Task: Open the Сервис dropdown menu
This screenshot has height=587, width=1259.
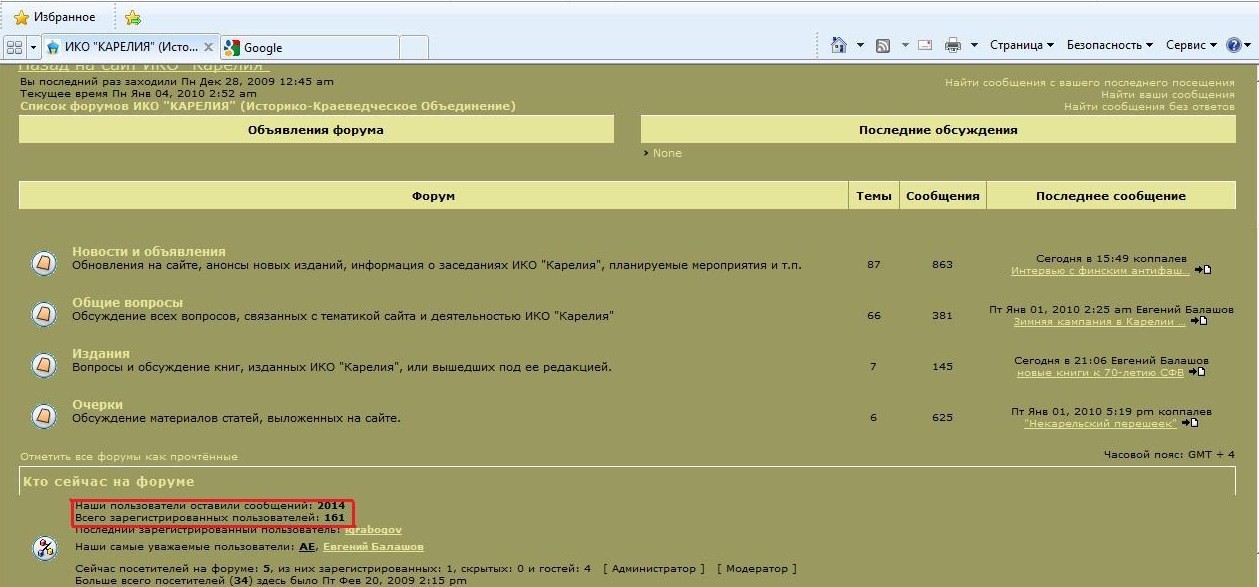Action: (x=1190, y=45)
